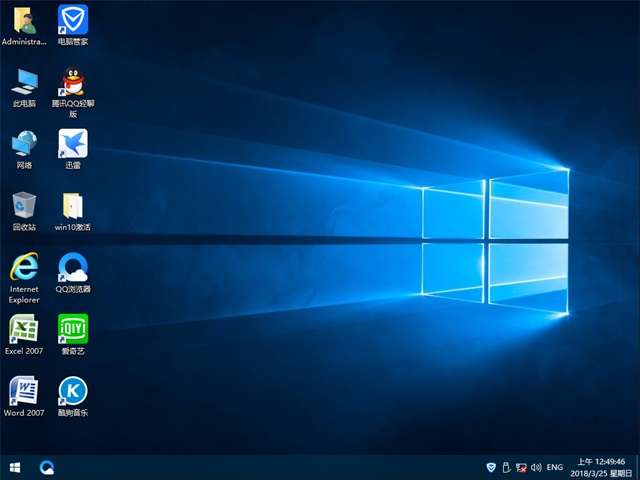Image resolution: width=640 pixels, height=480 pixels.
Task: Select the 酷狗音乐 KuGou music icon
Action: 72,391
